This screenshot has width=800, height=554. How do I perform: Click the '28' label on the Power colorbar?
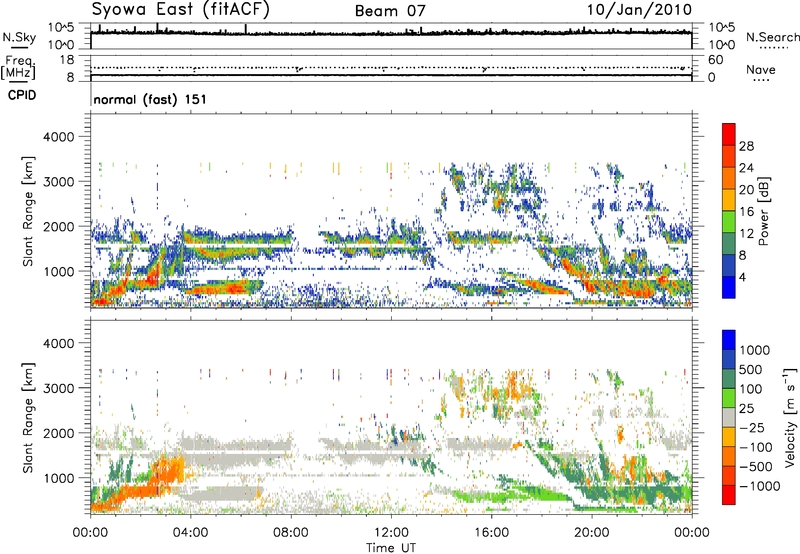(x=746, y=146)
